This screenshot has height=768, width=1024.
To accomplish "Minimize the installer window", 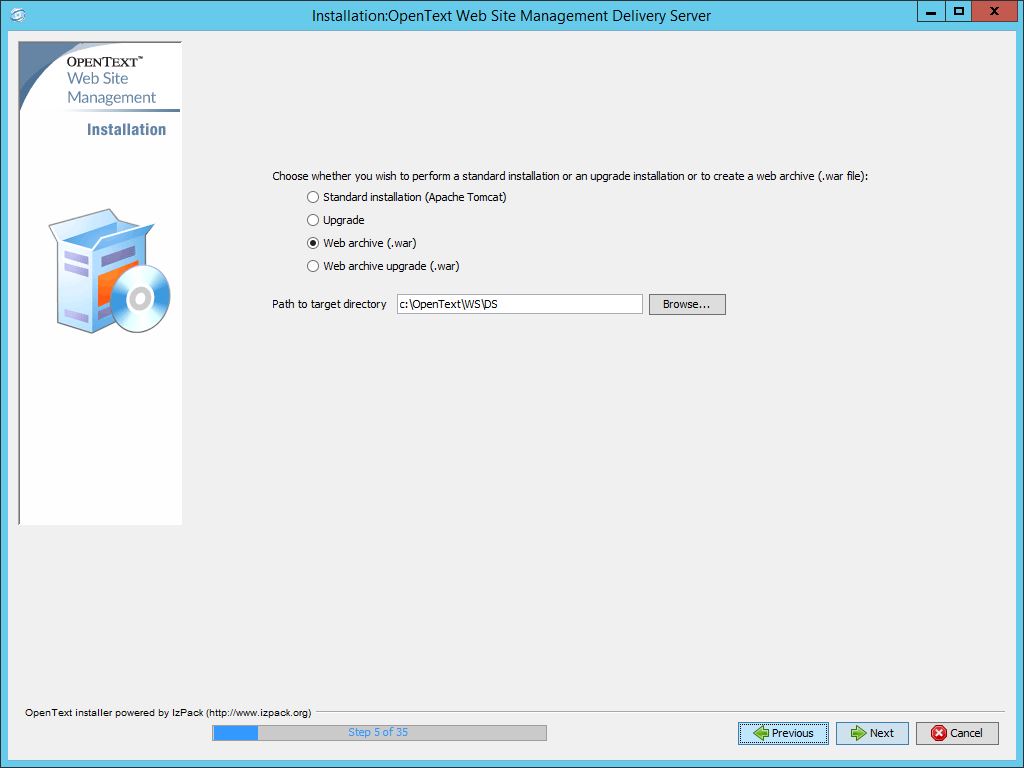I will click(x=931, y=12).
